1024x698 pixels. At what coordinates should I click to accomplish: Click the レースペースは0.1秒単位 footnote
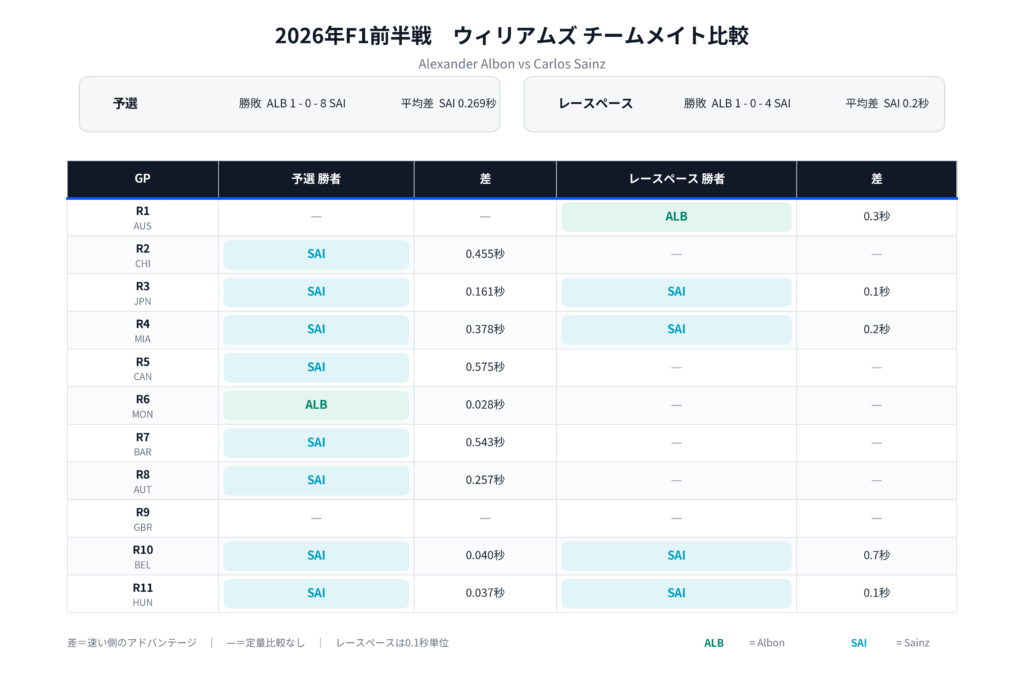pyautogui.click(x=392, y=643)
